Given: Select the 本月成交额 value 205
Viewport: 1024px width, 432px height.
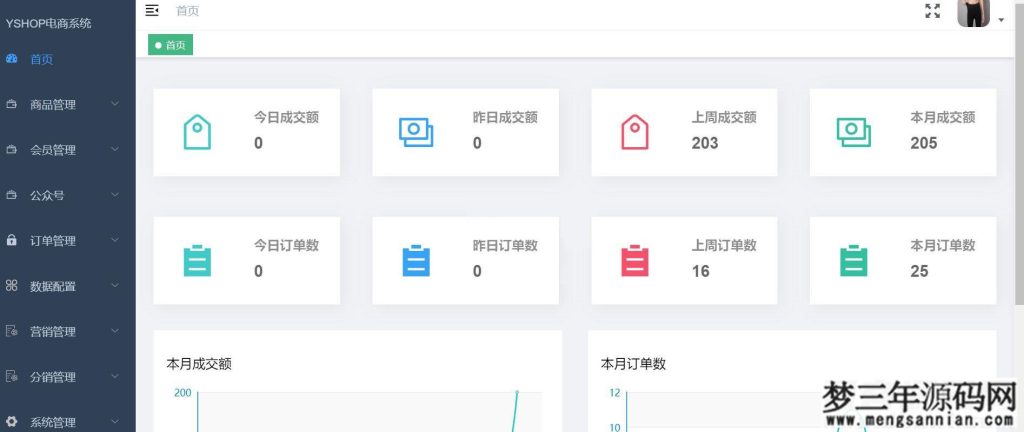Looking at the screenshot, I should (923, 143).
